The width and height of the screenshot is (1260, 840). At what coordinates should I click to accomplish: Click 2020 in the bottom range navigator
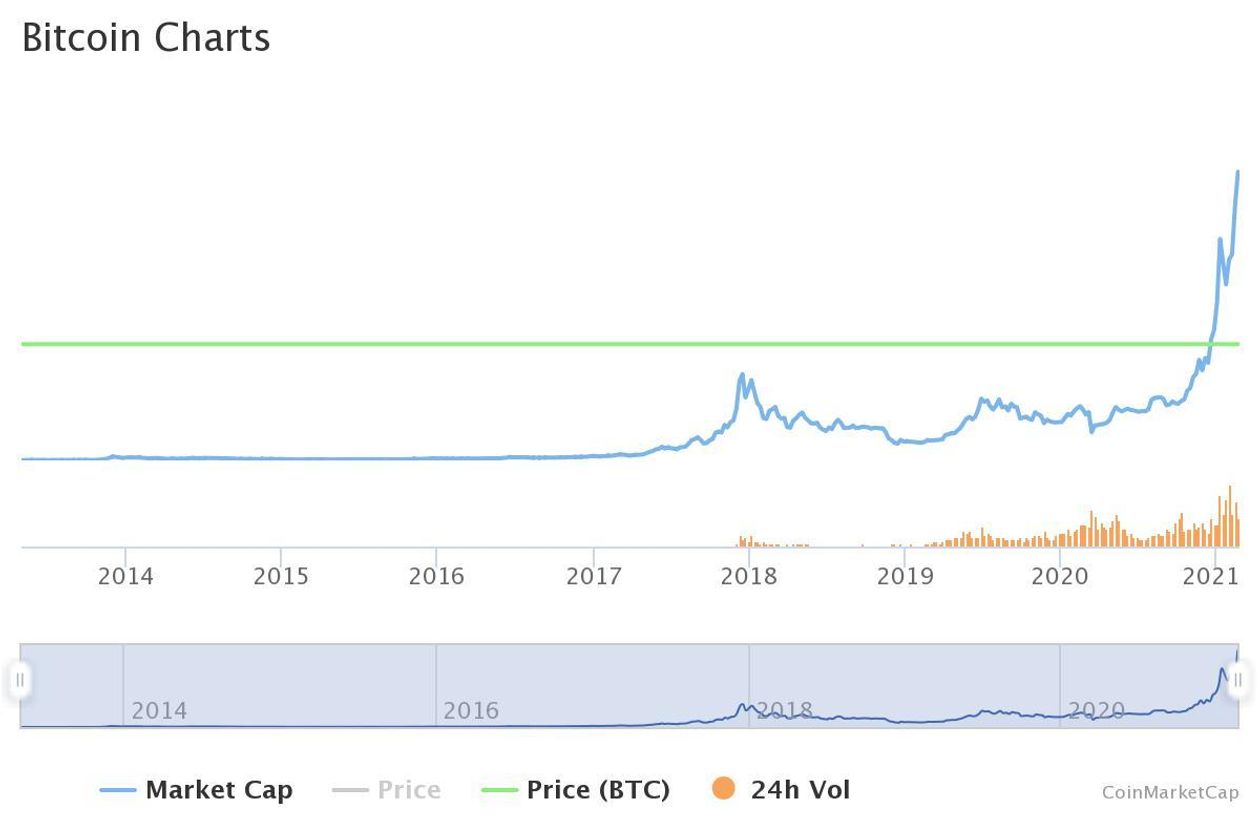pos(1096,711)
